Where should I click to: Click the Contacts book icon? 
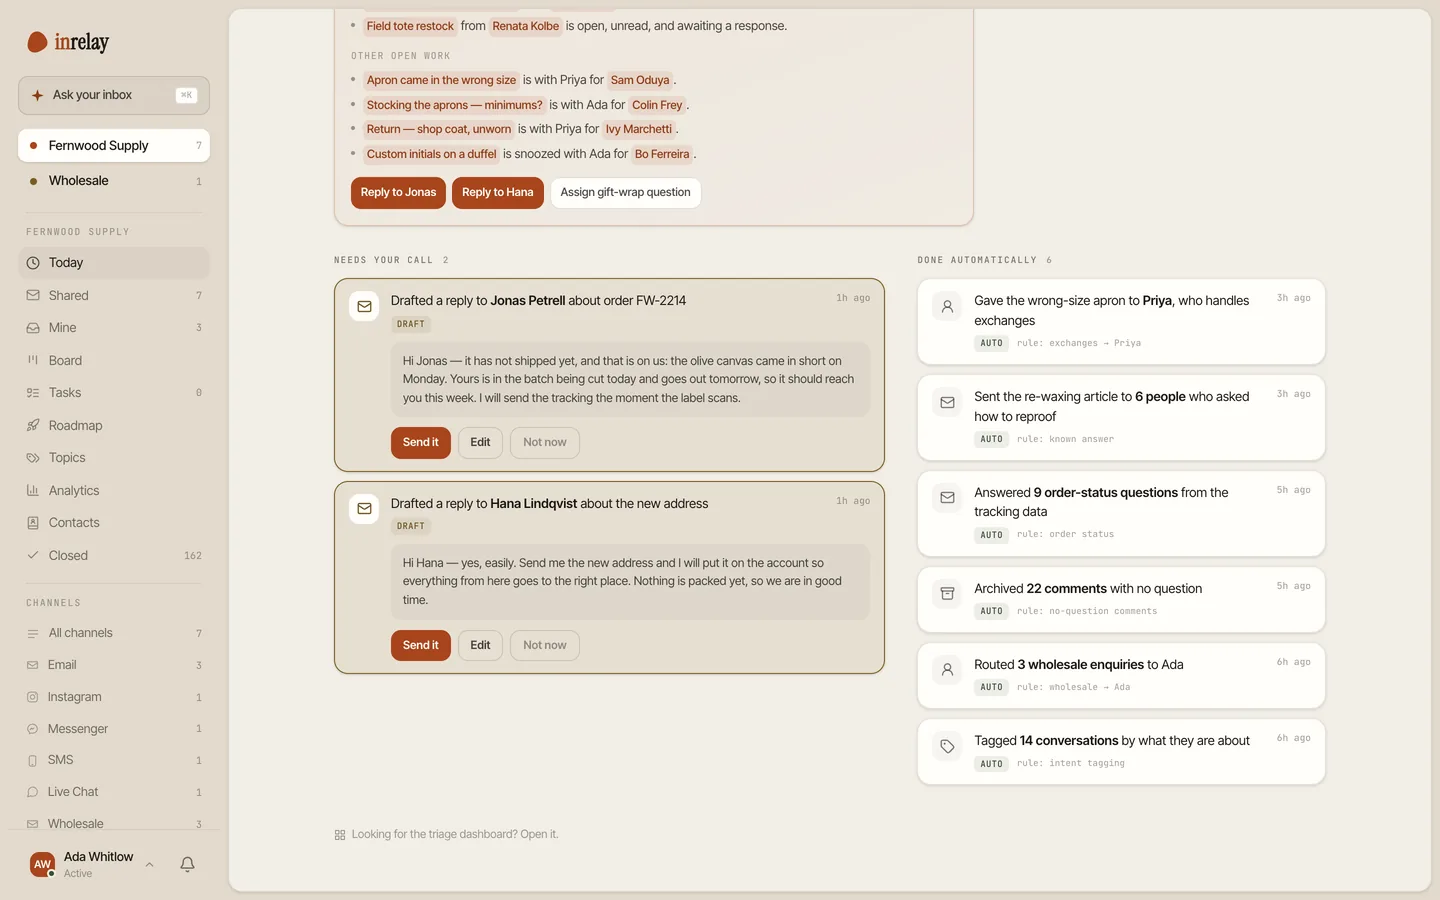[33, 523]
